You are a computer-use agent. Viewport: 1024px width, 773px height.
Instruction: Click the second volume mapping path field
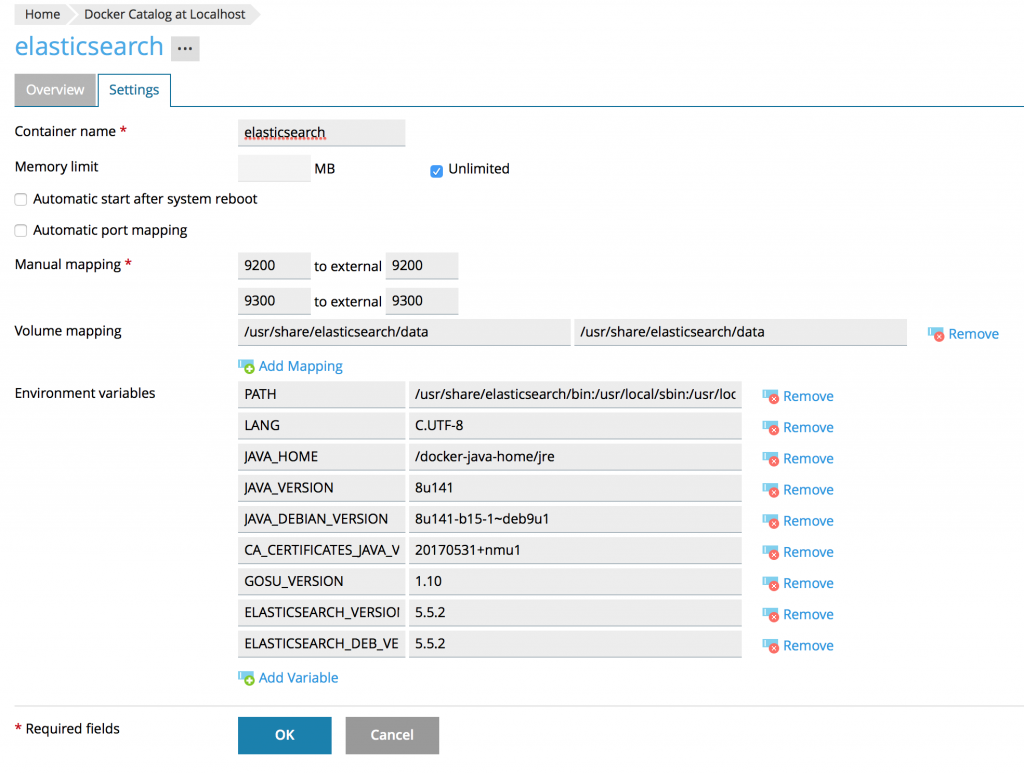[741, 332]
